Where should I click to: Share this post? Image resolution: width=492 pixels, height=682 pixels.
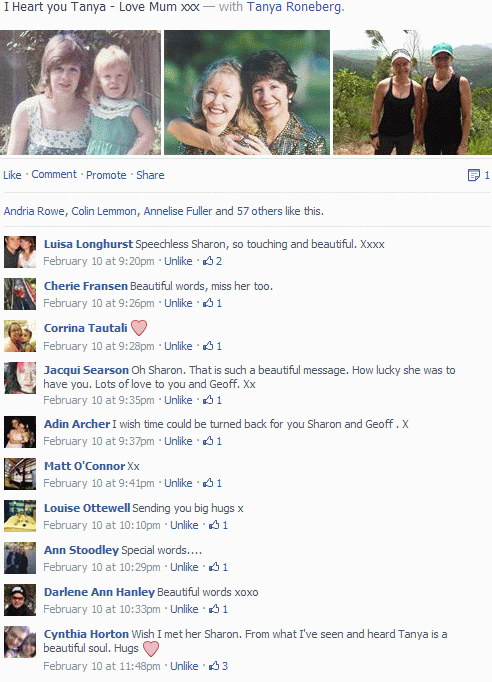[150, 175]
